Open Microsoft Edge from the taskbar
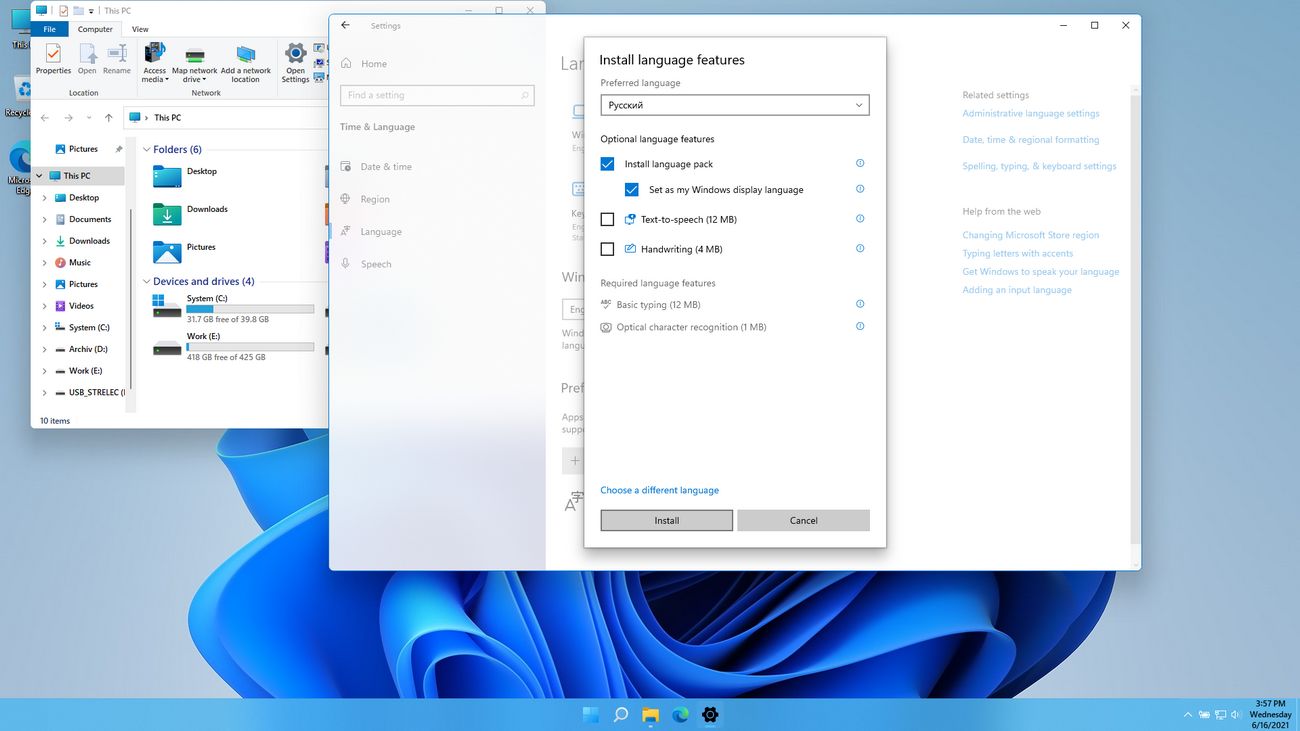This screenshot has width=1300, height=731. click(x=680, y=715)
